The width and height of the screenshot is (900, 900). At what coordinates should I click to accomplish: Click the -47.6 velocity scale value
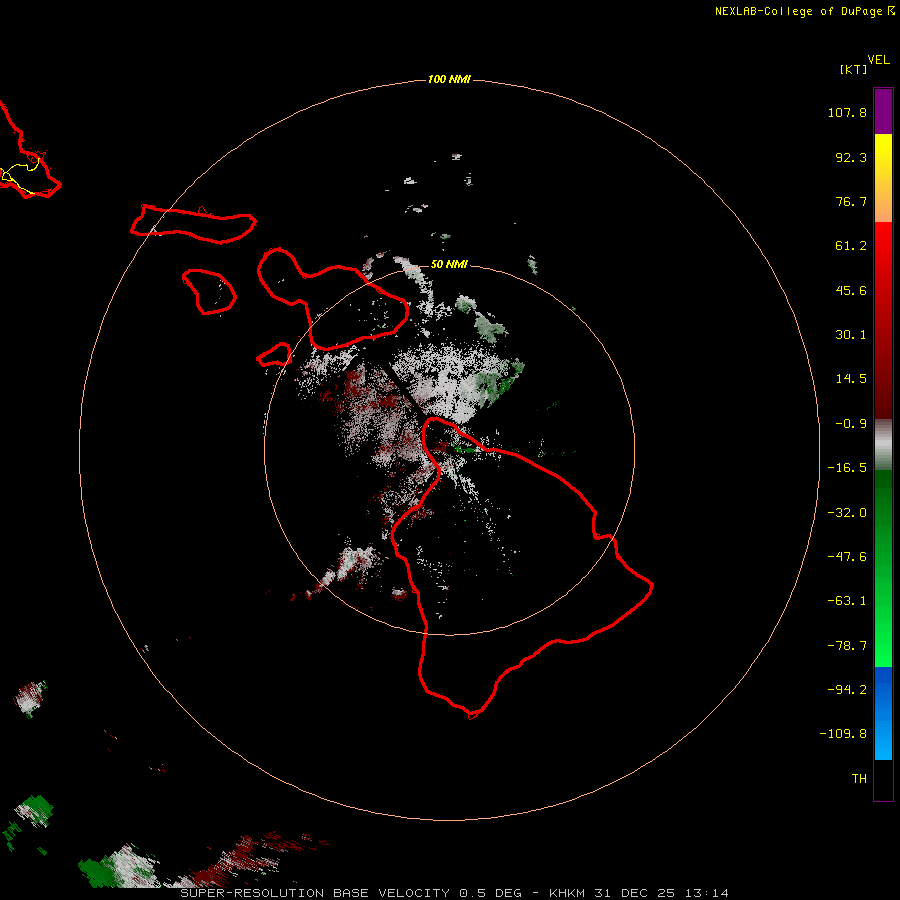click(x=847, y=557)
